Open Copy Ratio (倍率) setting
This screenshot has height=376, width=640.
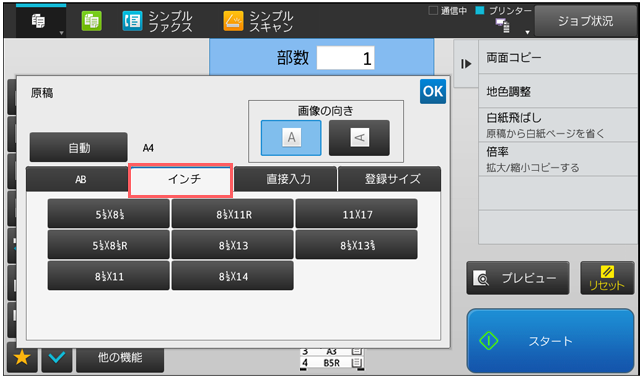[x=558, y=159]
